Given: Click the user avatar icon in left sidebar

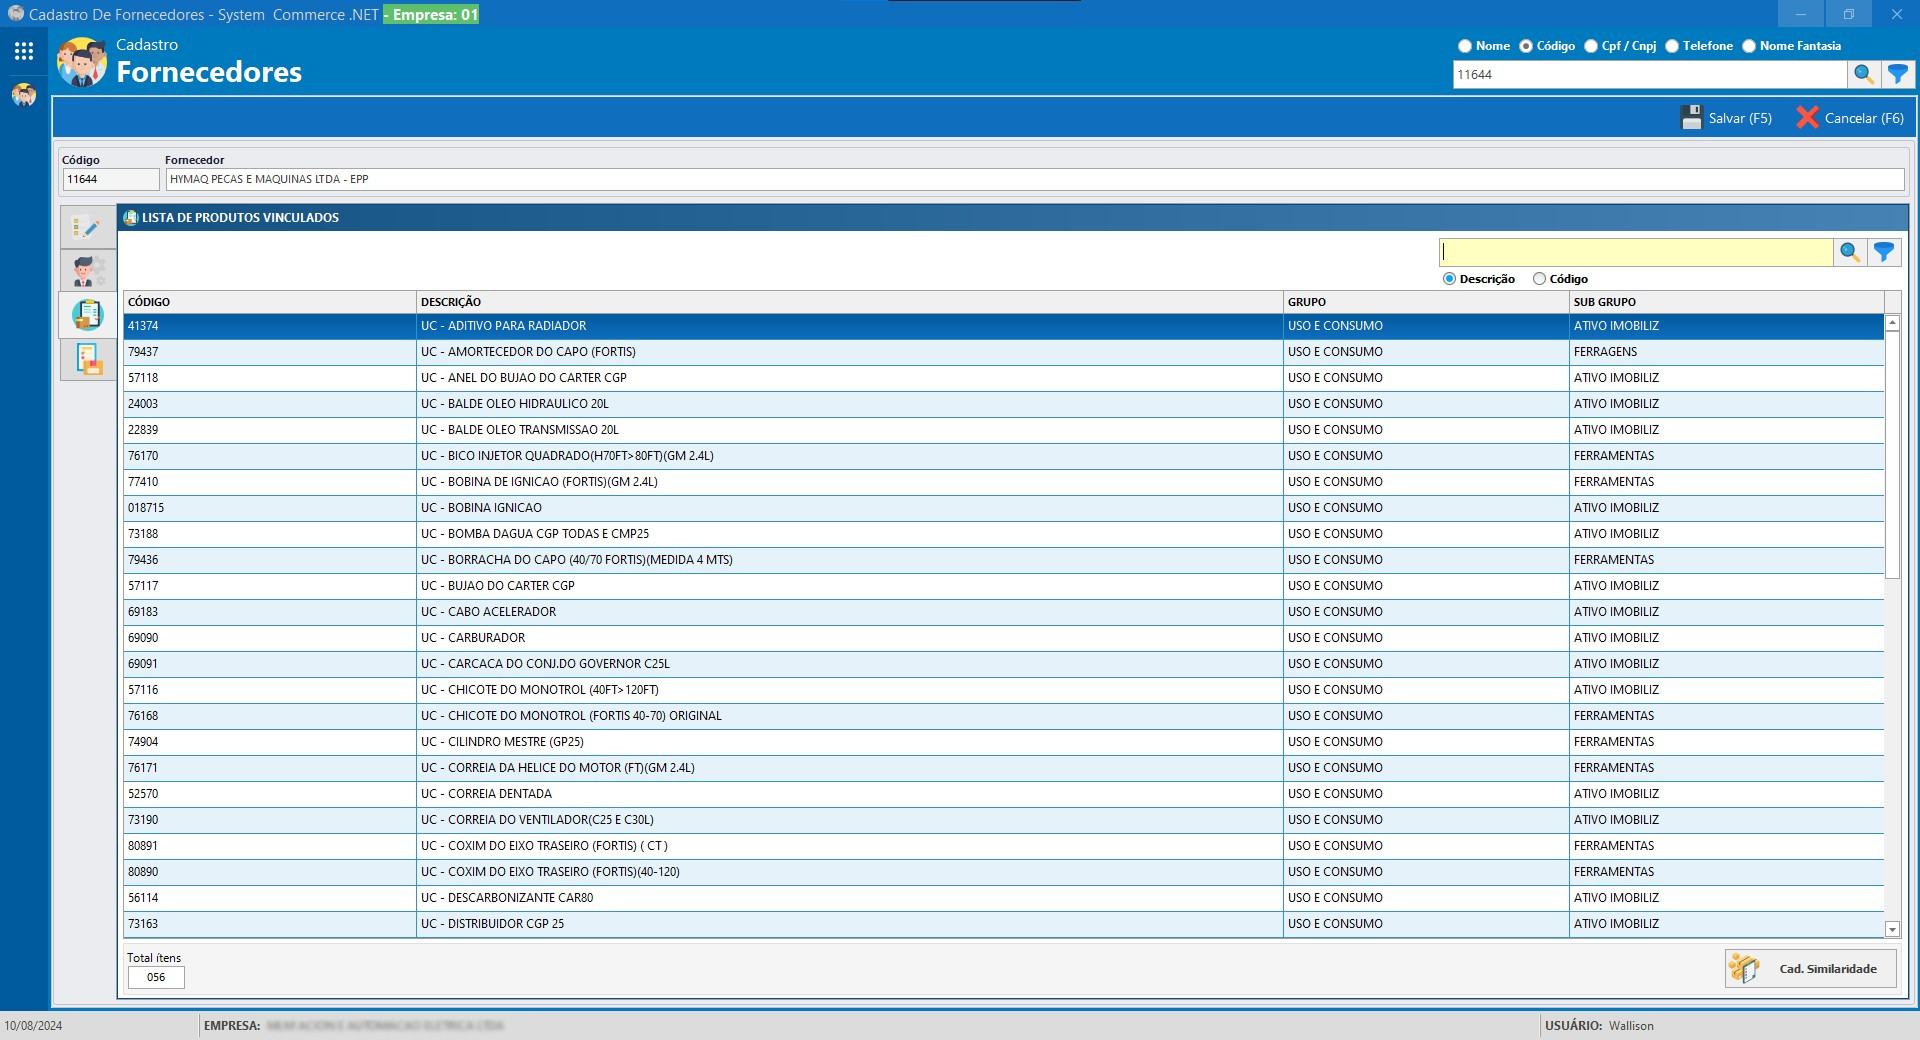Looking at the screenshot, I should pyautogui.click(x=24, y=95).
